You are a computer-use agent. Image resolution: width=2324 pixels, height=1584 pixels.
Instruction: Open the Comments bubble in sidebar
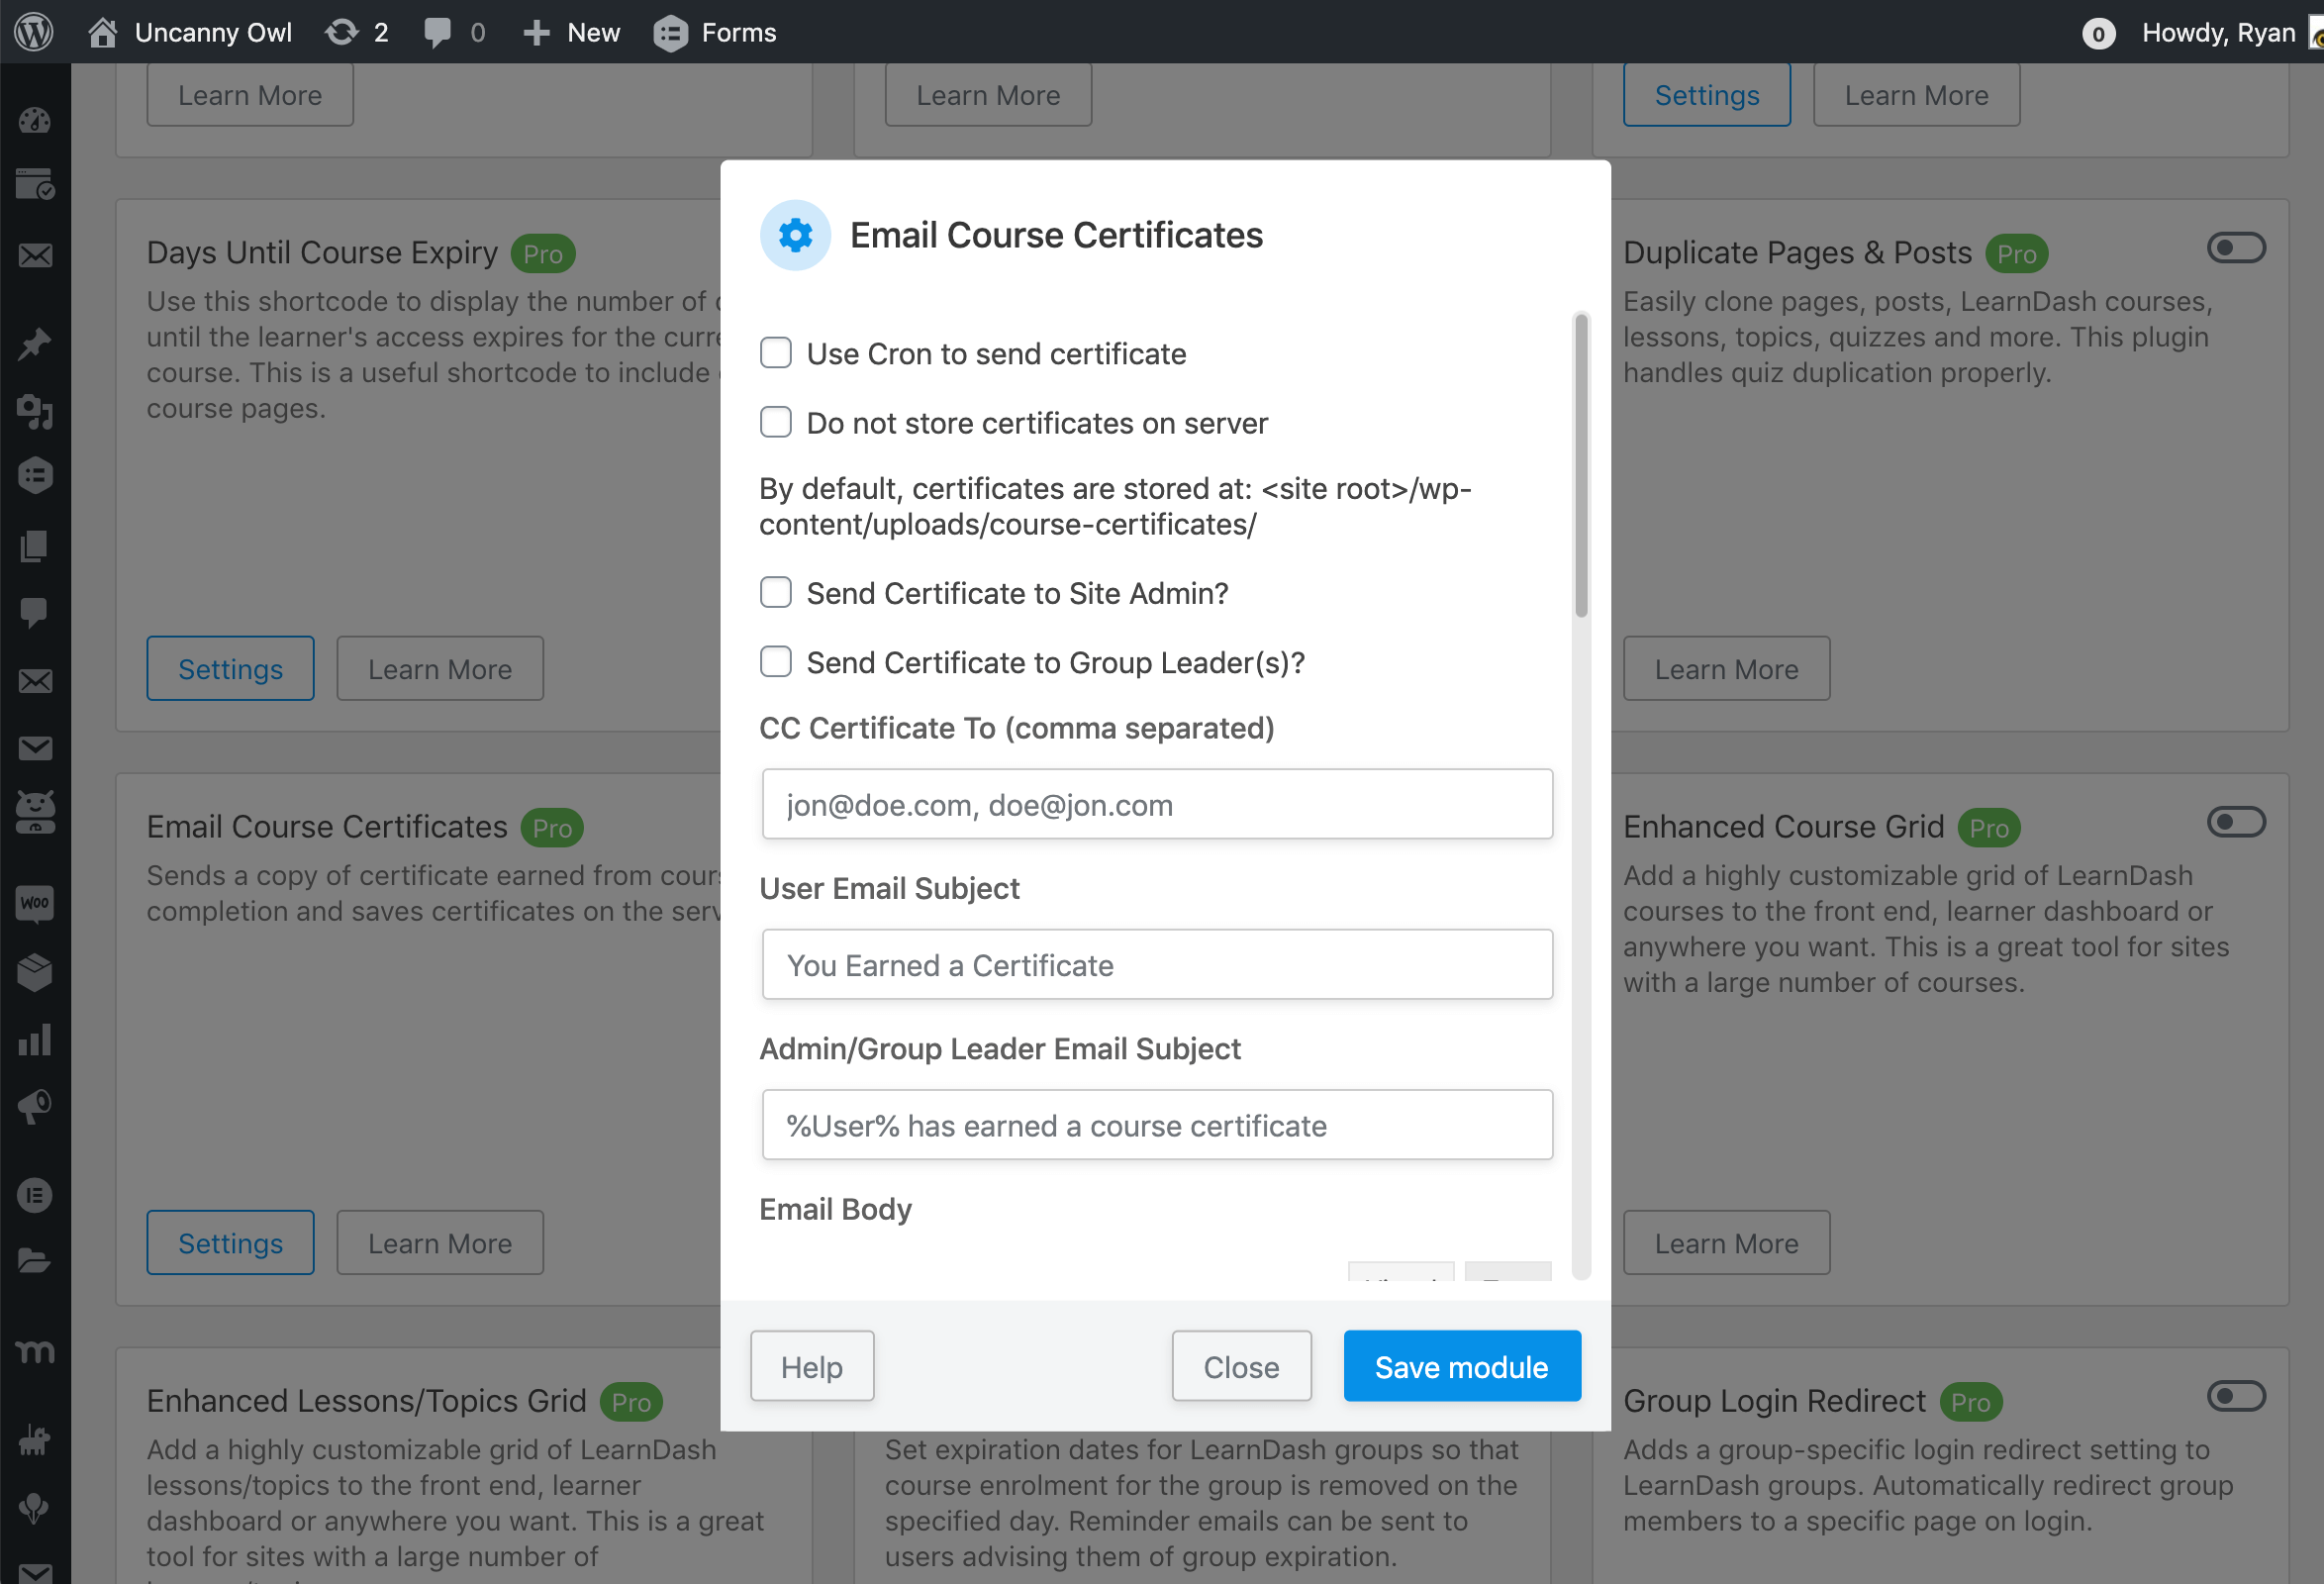34,612
